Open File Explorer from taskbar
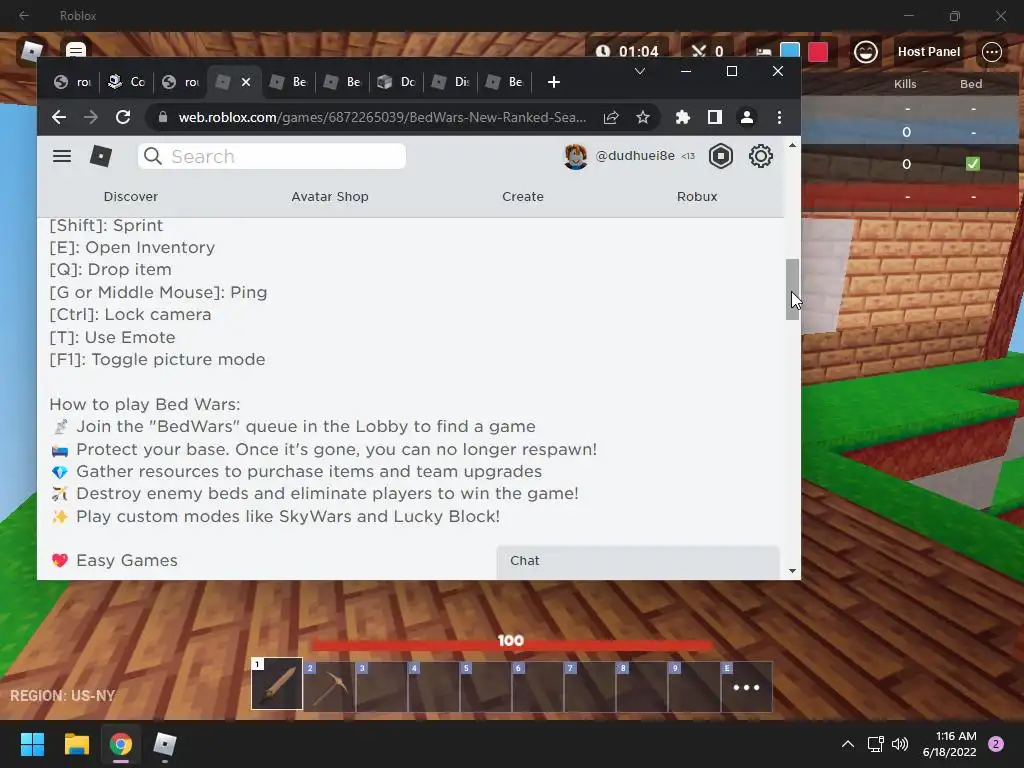1024x768 pixels. [76, 744]
